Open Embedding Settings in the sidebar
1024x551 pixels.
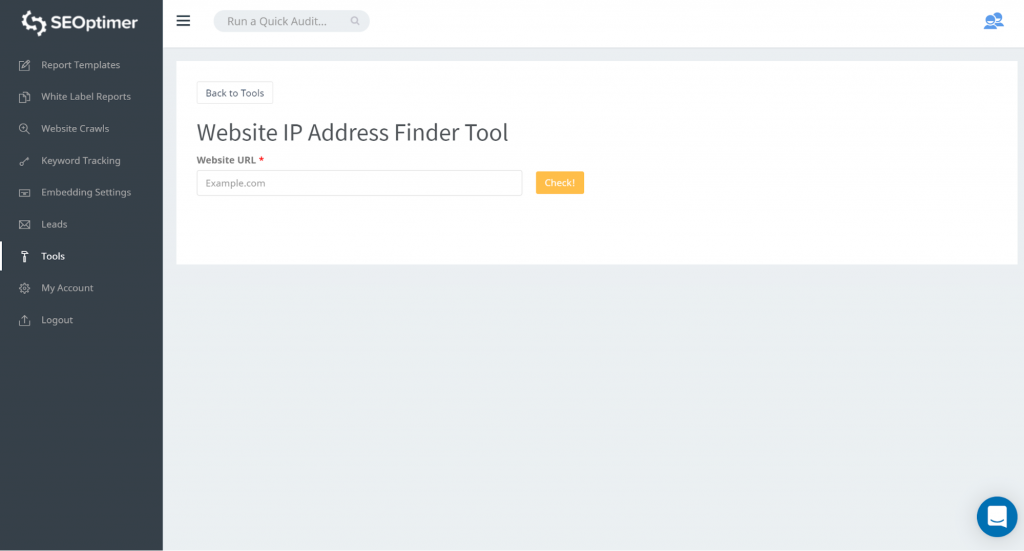85,192
